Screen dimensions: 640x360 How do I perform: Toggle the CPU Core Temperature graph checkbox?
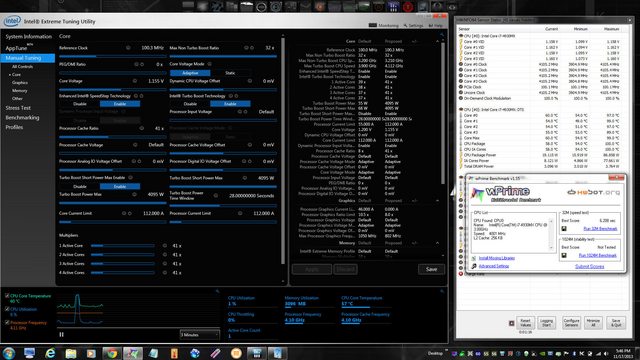7,296
